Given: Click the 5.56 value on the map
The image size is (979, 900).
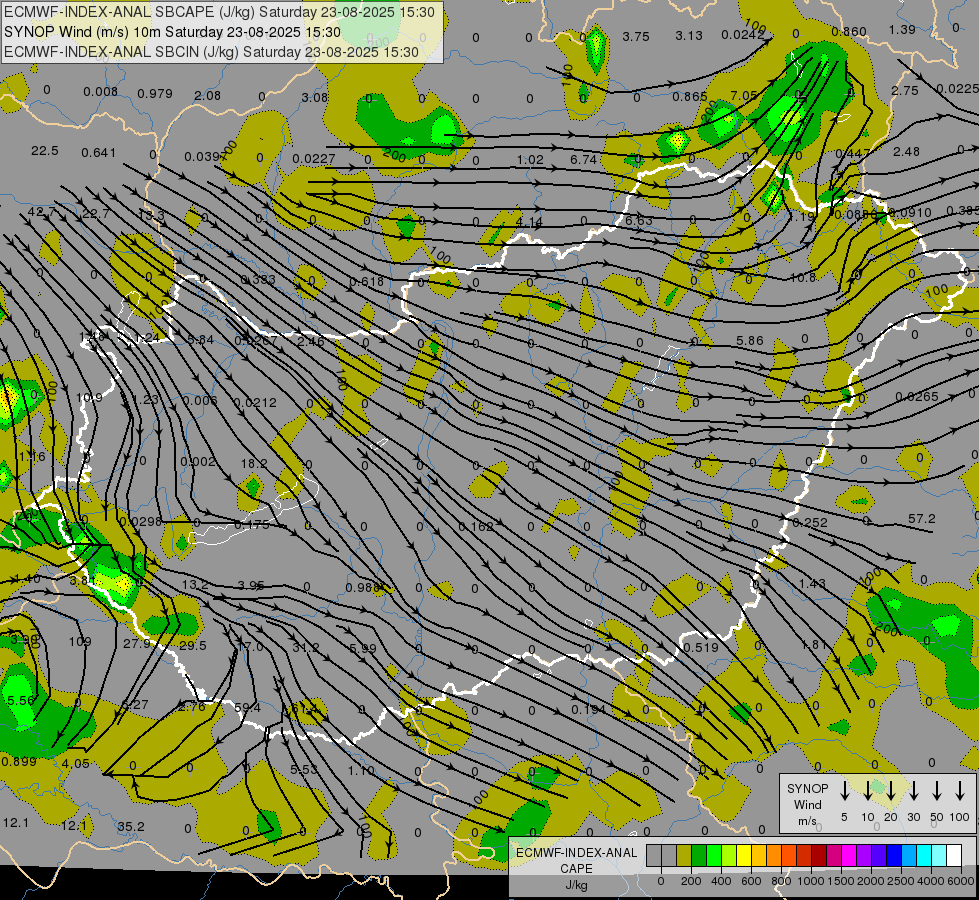Looking at the screenshot, I should [x=21, y=700].
